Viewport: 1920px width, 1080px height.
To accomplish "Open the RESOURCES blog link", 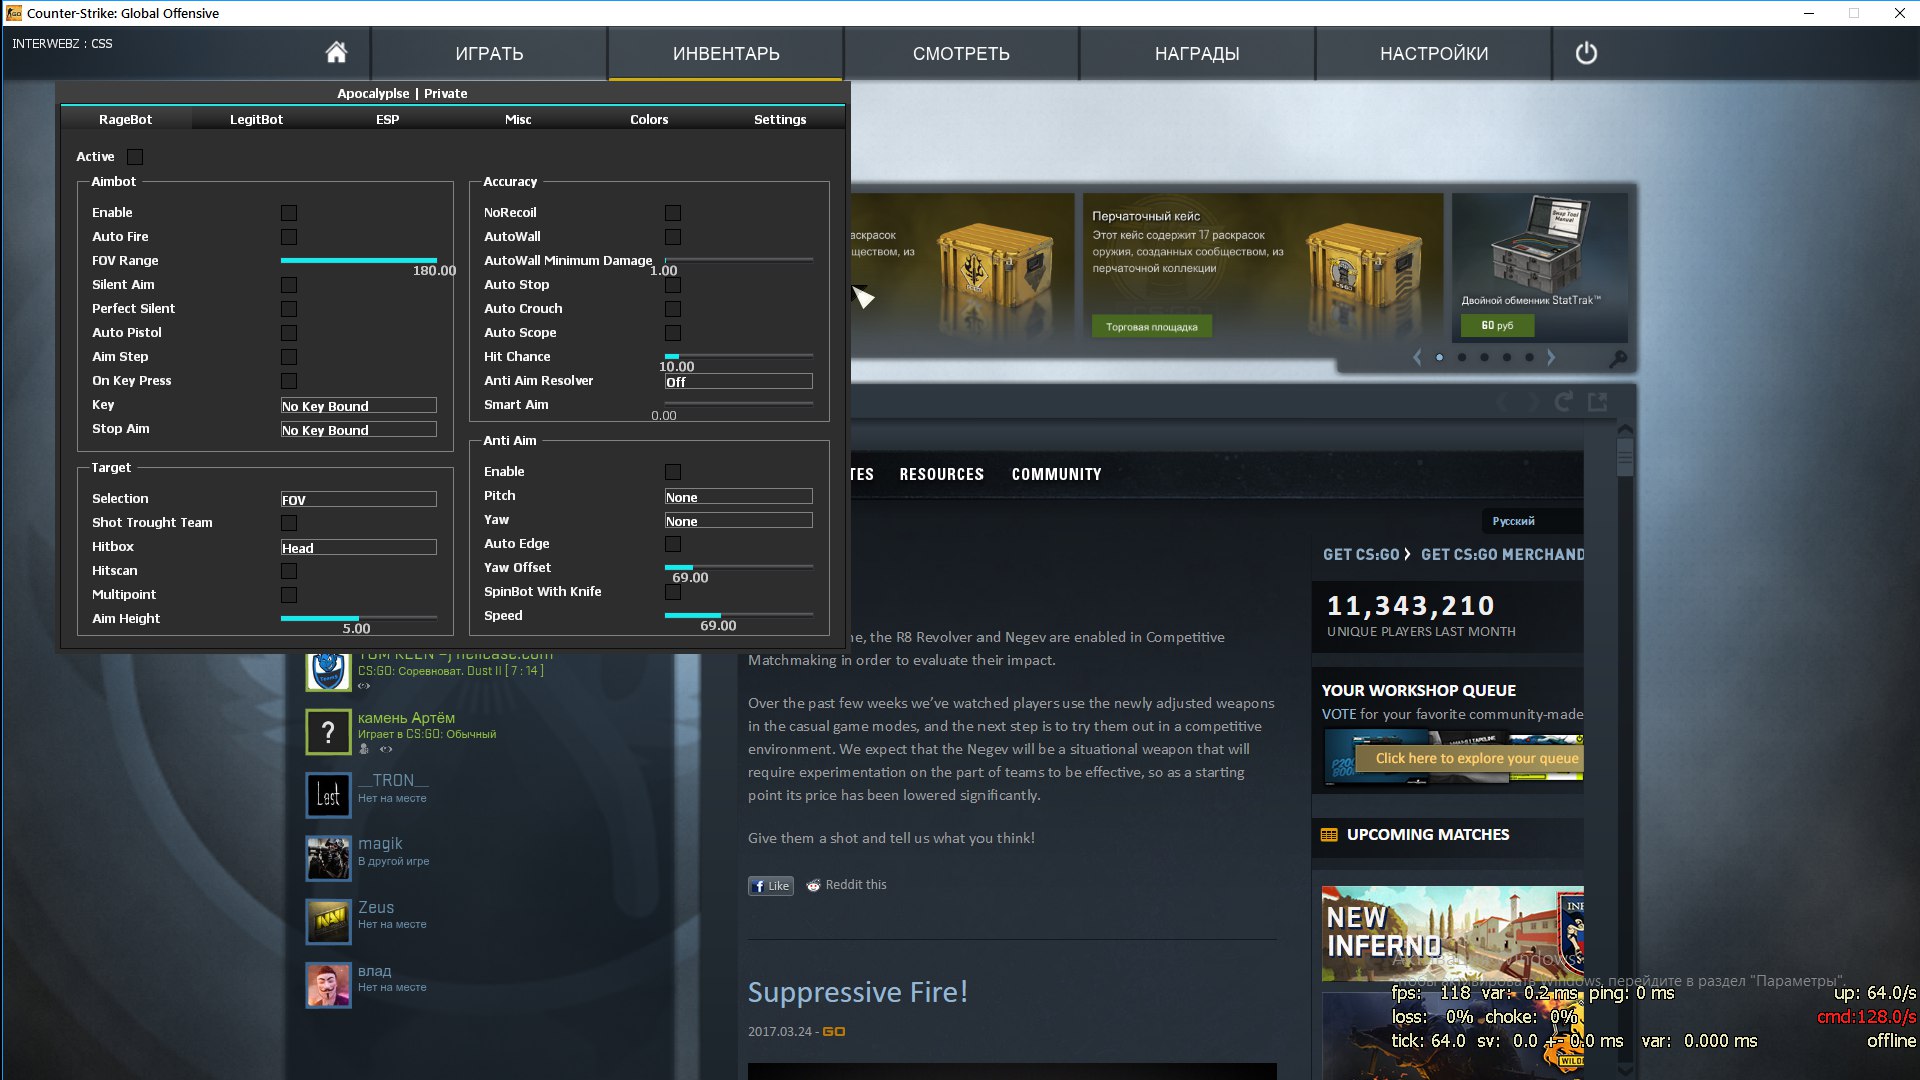I will (941, 474).
